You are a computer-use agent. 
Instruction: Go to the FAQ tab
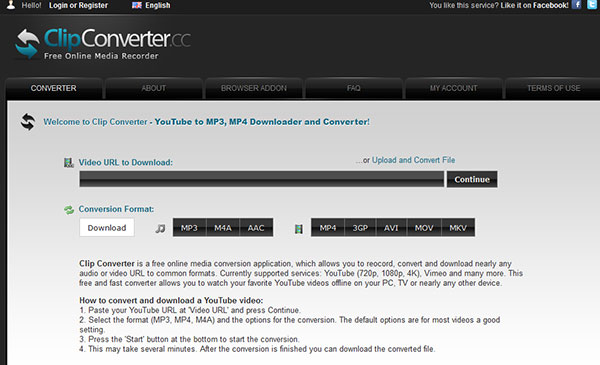(x=354, y=88)
